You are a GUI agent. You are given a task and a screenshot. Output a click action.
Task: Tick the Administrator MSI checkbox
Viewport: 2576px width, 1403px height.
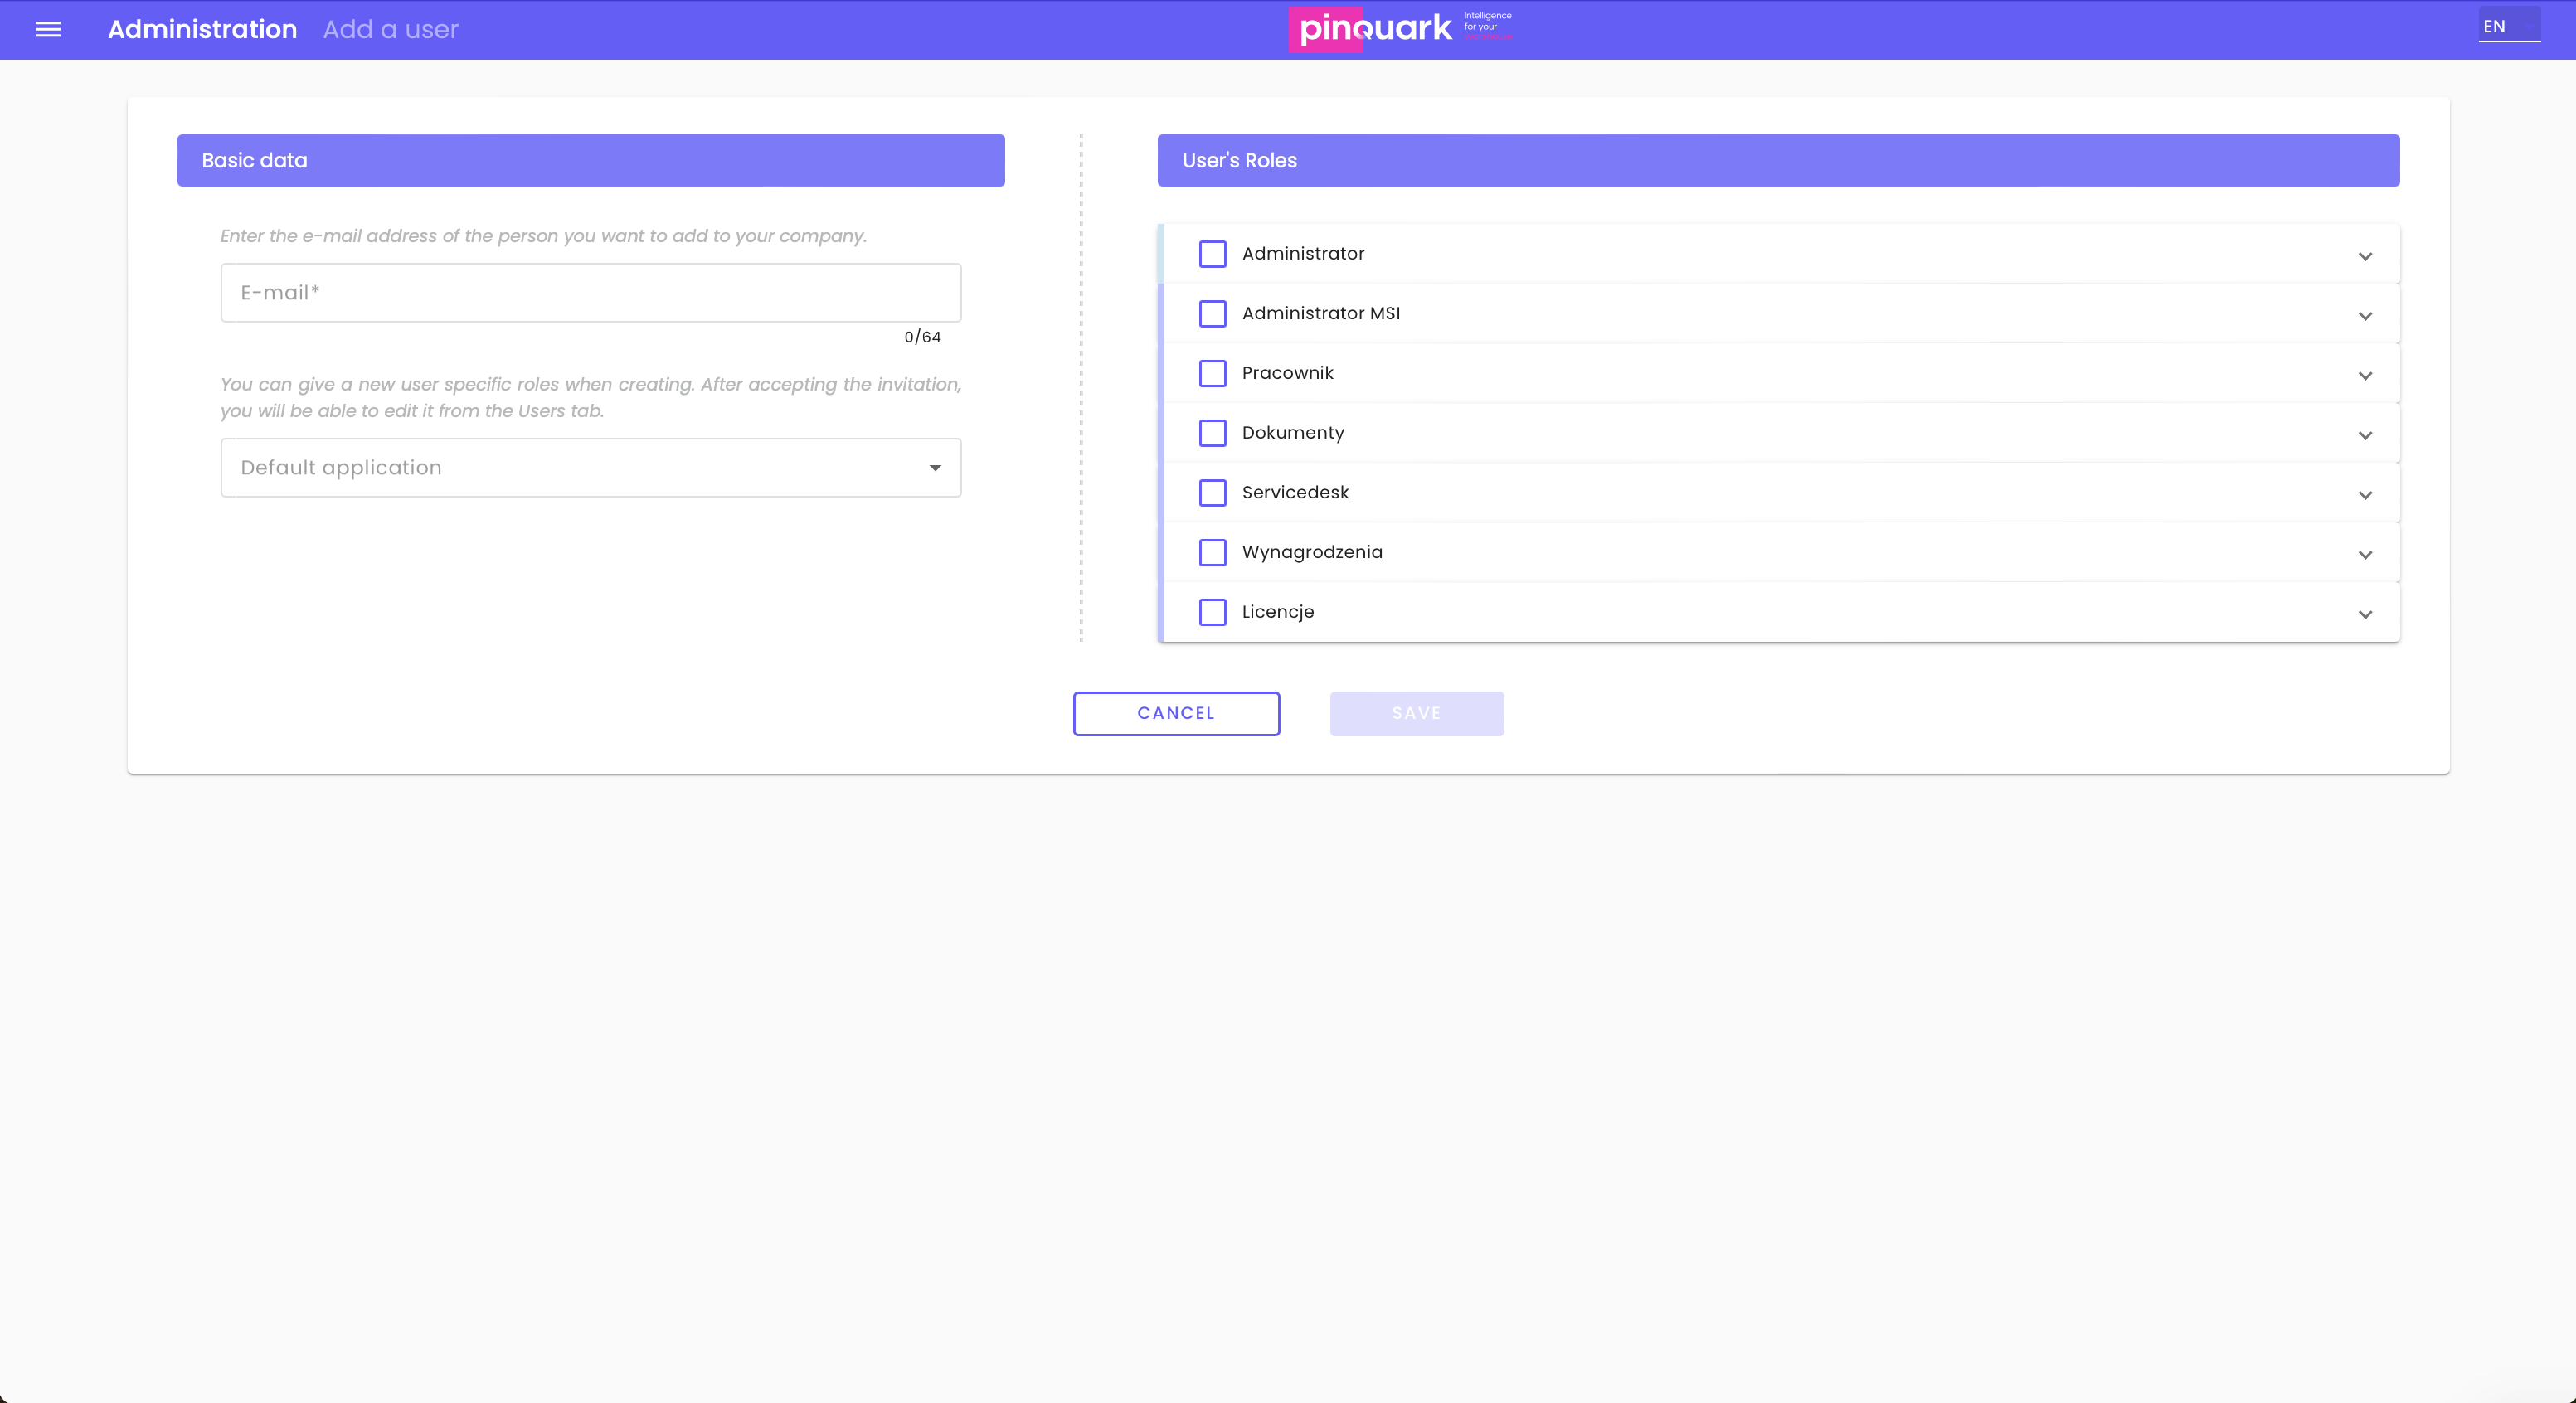(1212, 313)
